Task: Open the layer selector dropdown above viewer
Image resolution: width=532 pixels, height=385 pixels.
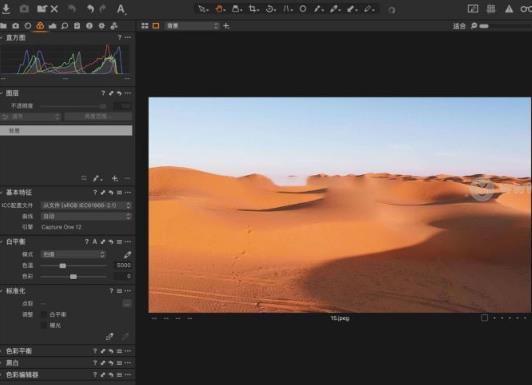Action: click(x=192, y=26)
